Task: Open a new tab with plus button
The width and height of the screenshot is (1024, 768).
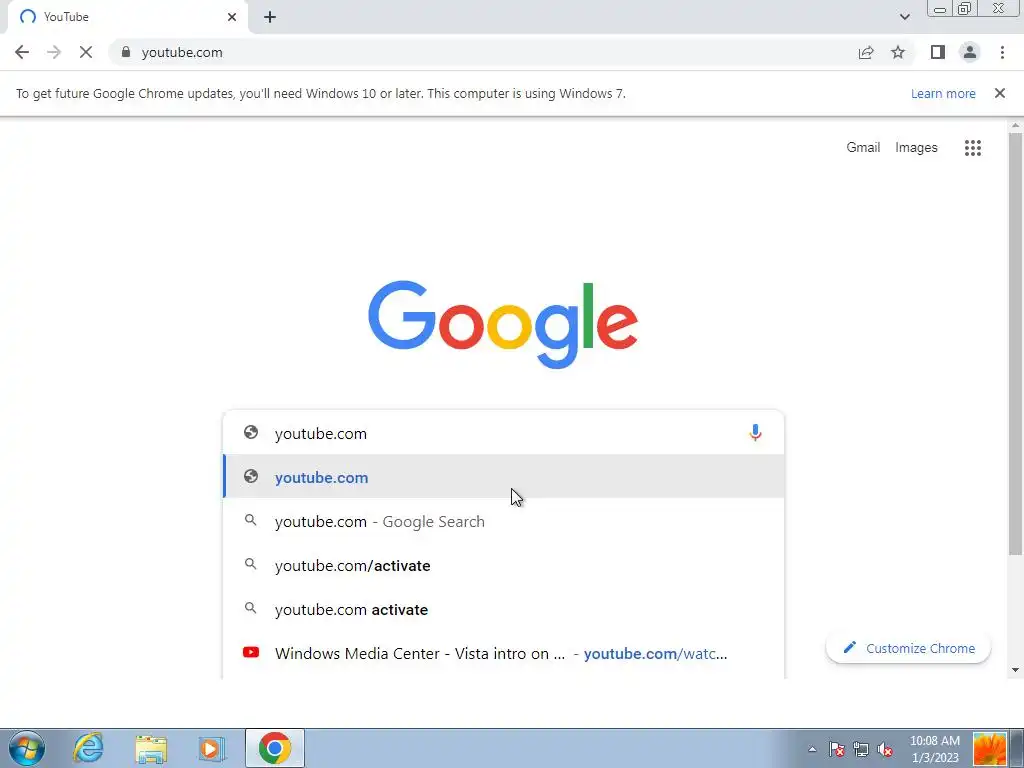Action: 270,17
